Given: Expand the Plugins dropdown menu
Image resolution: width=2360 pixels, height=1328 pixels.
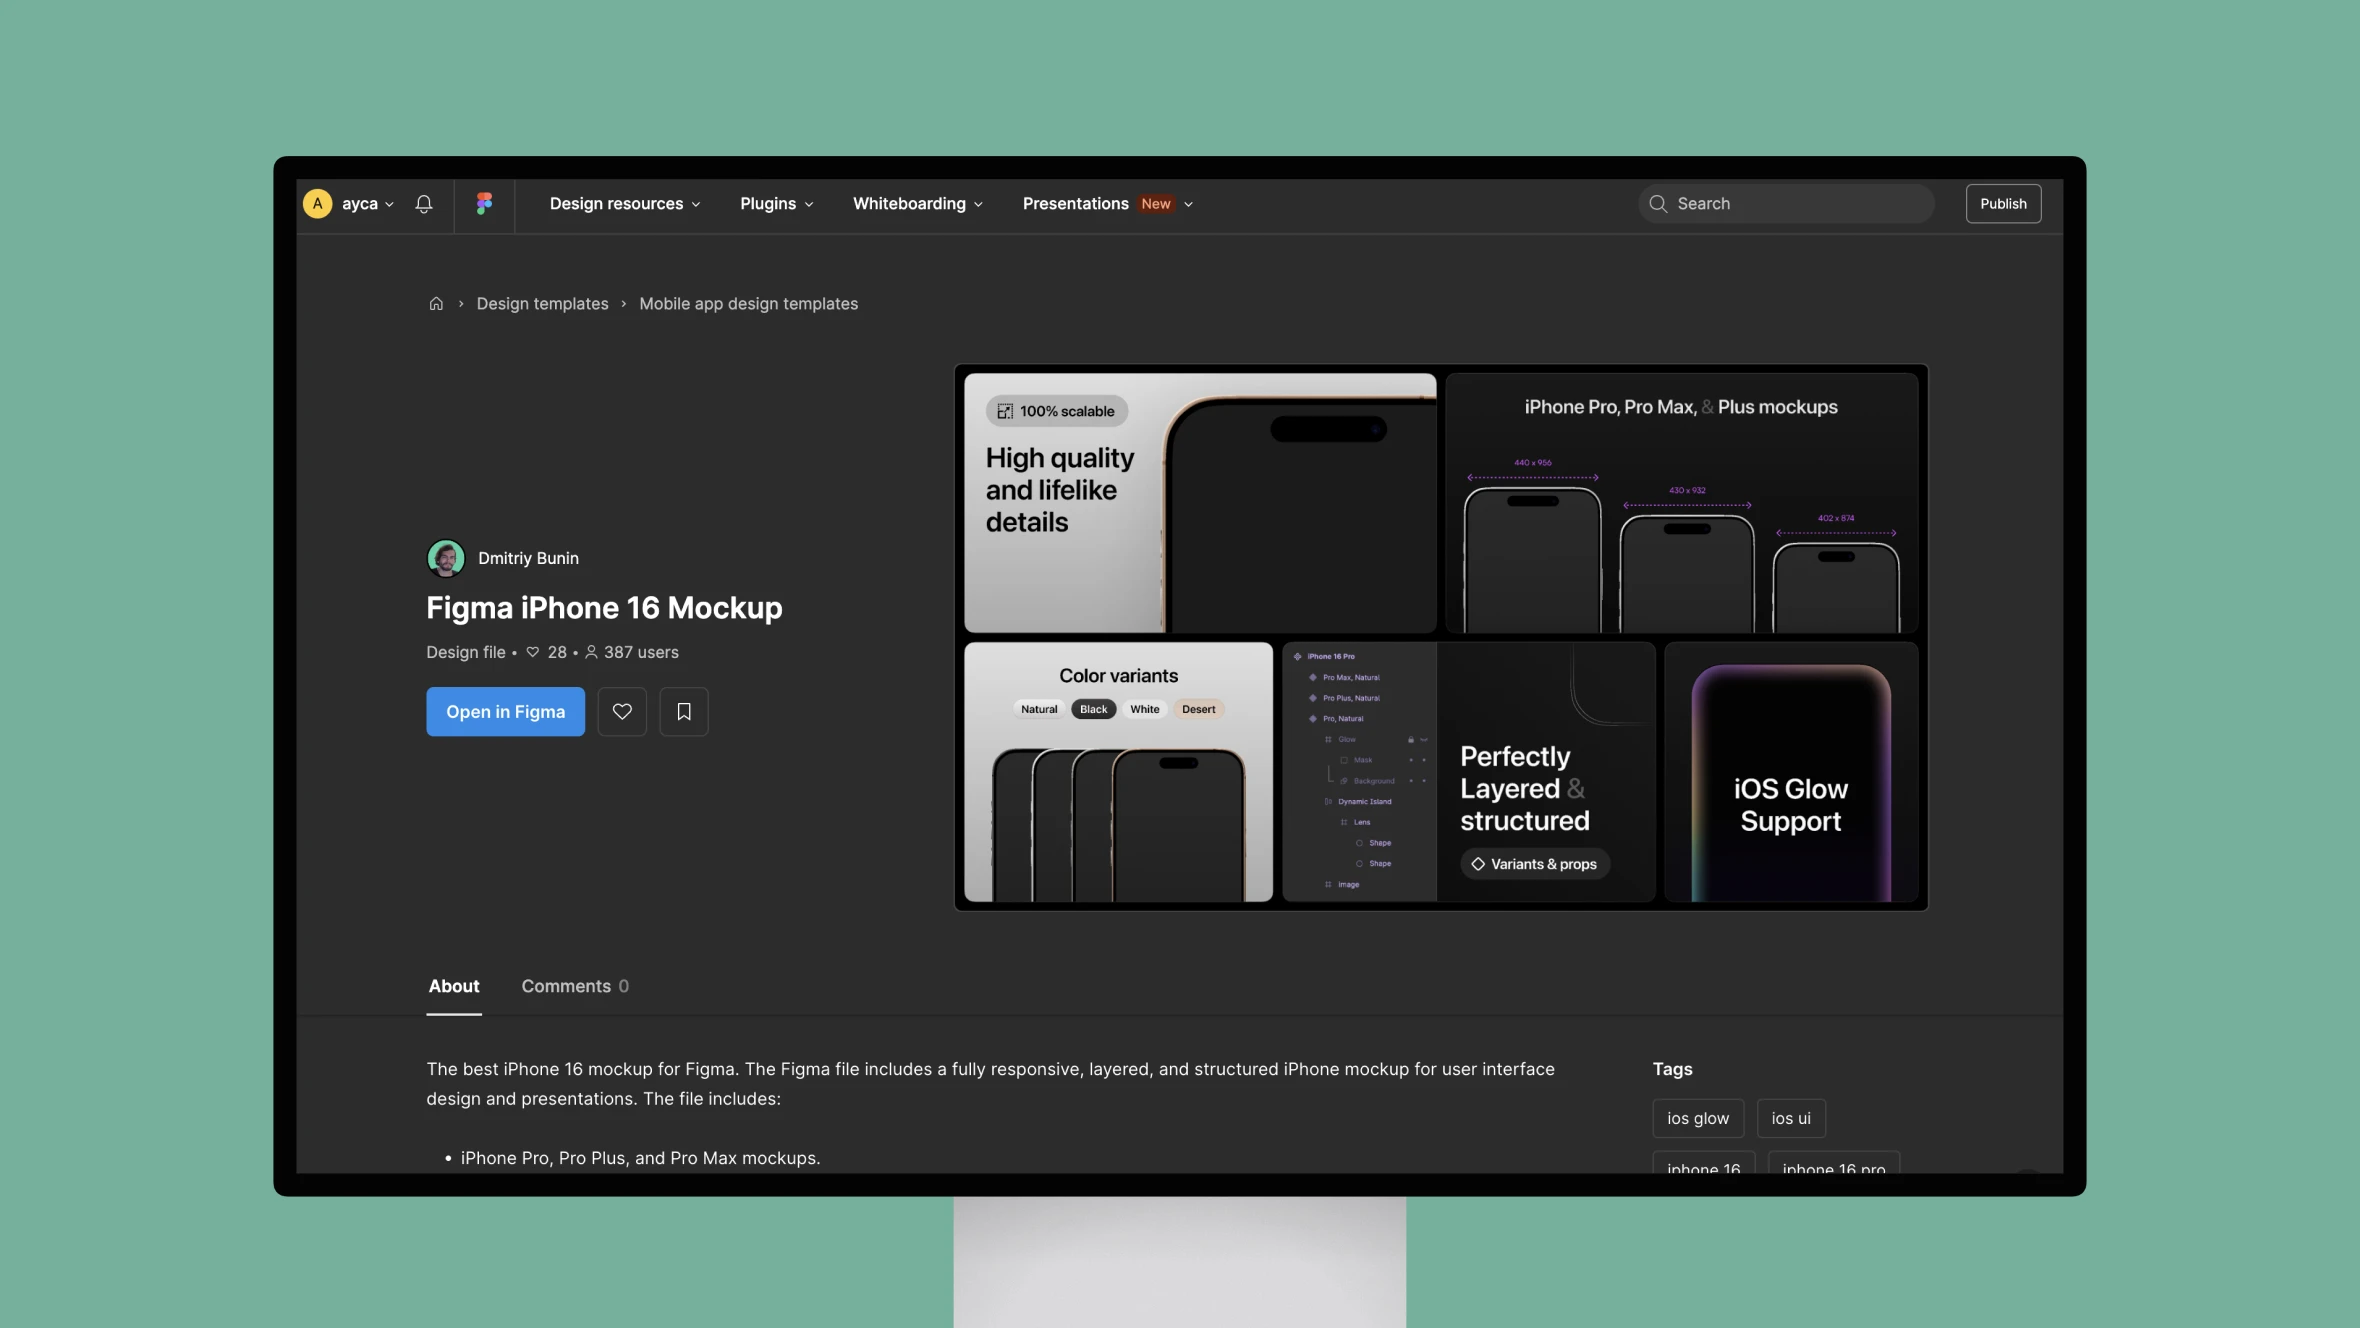Looking at the screenshot, I should tap(775, 203).
